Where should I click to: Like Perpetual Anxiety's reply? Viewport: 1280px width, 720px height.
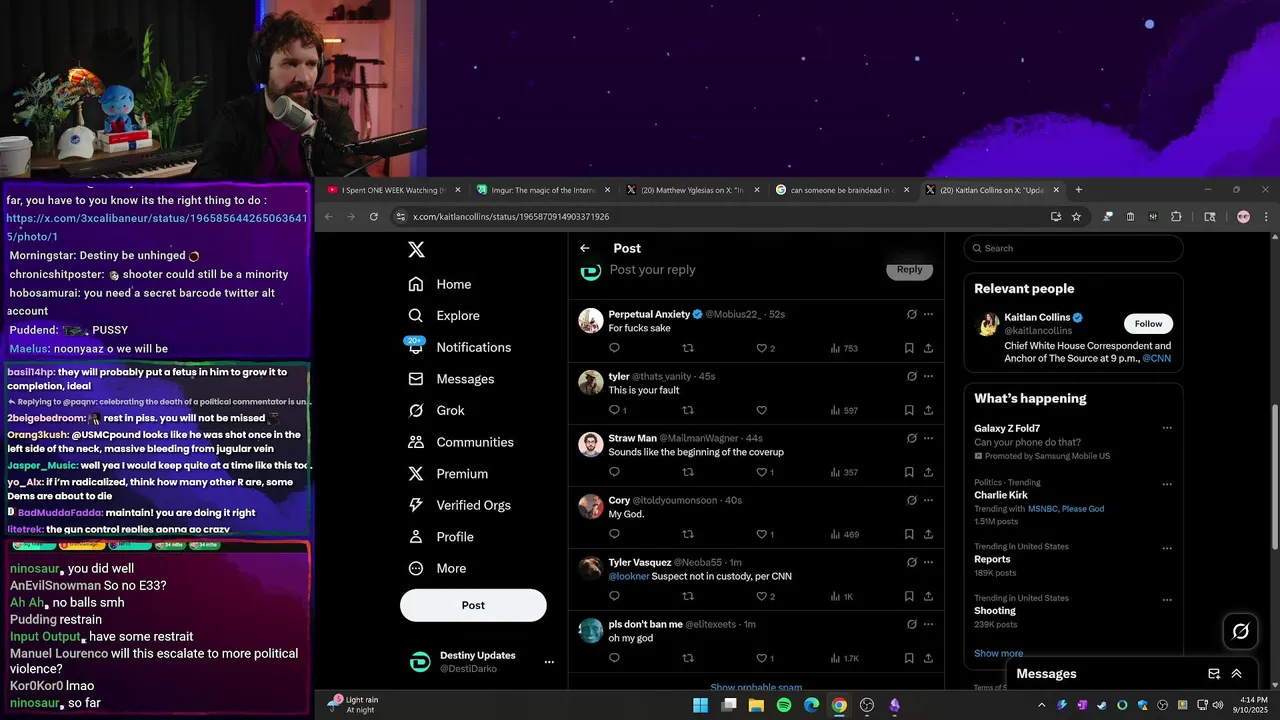tap(761, 348)
